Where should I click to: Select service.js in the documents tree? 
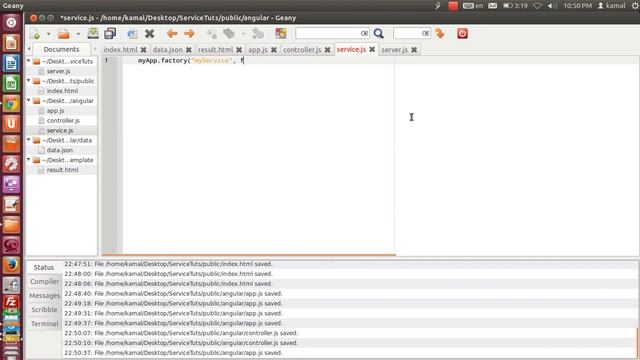tap(60, 130)
